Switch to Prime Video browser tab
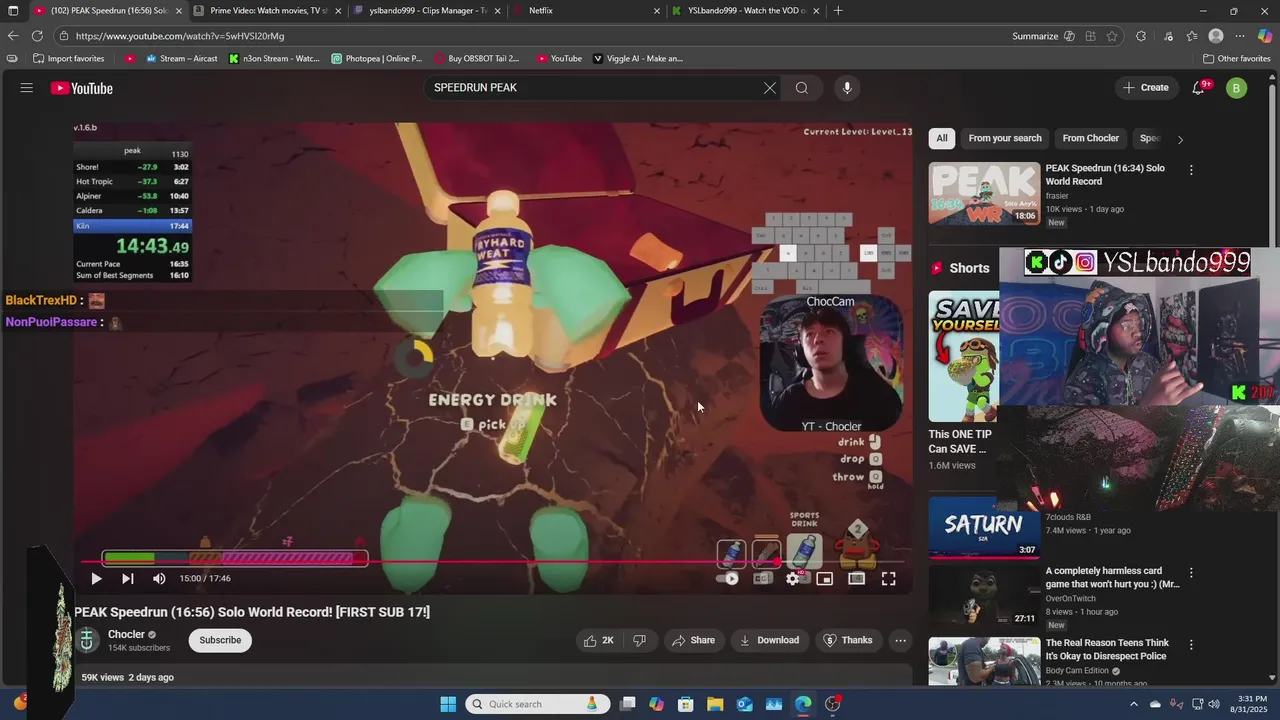The width and height of the screenshot is (1280, 720). point(268,11)
